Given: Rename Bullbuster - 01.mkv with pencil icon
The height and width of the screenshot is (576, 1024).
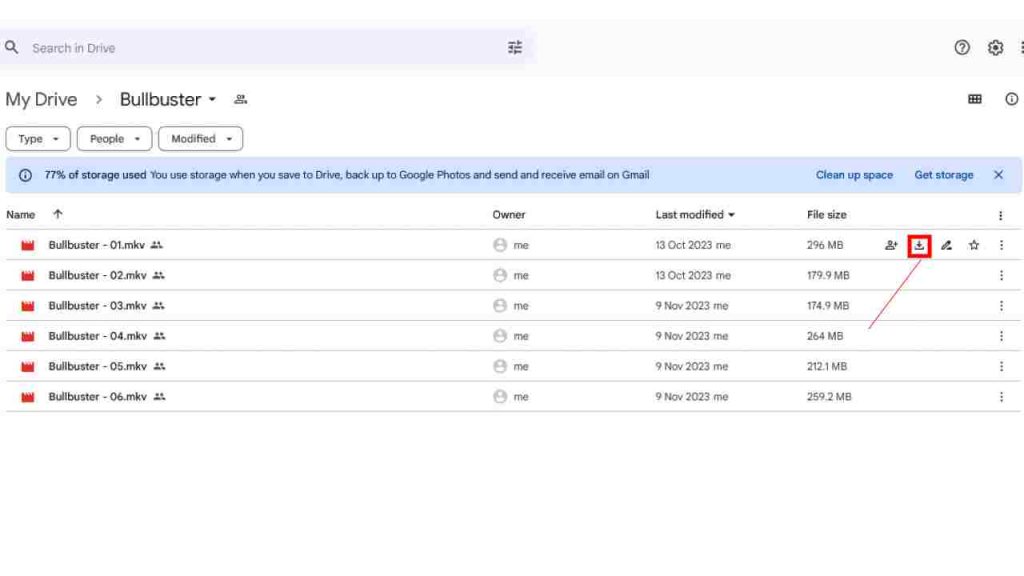Looking at the screenshot, I should tap(946, 246).
